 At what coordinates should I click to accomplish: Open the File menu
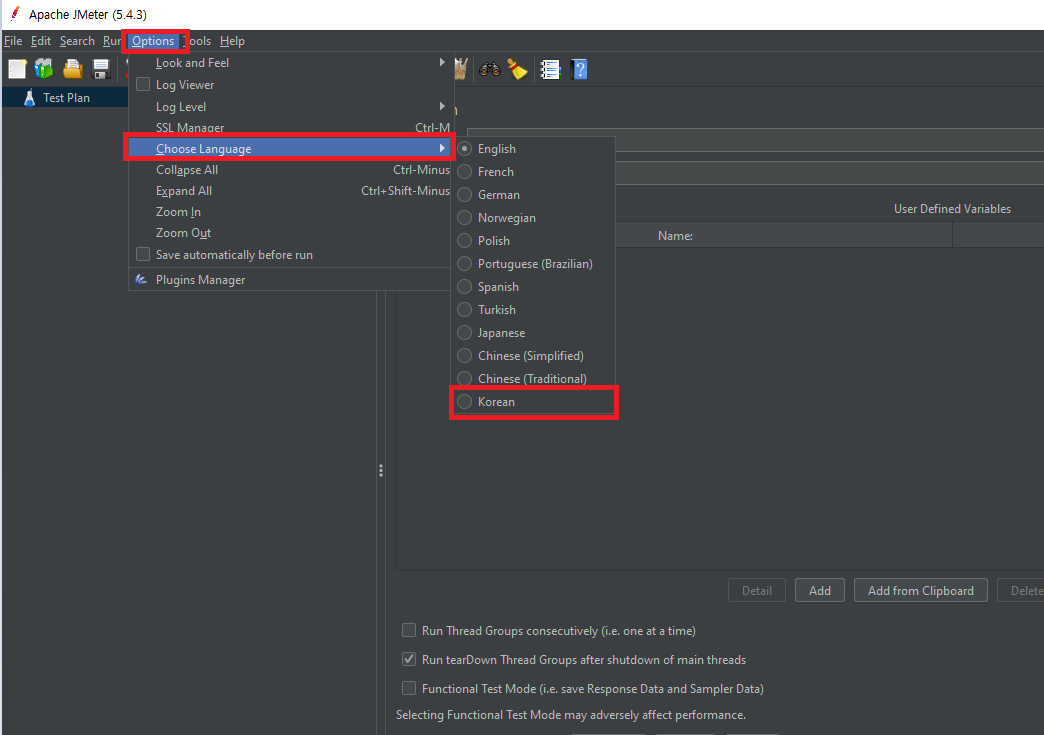pyautogui.click(x=13, y=41)
